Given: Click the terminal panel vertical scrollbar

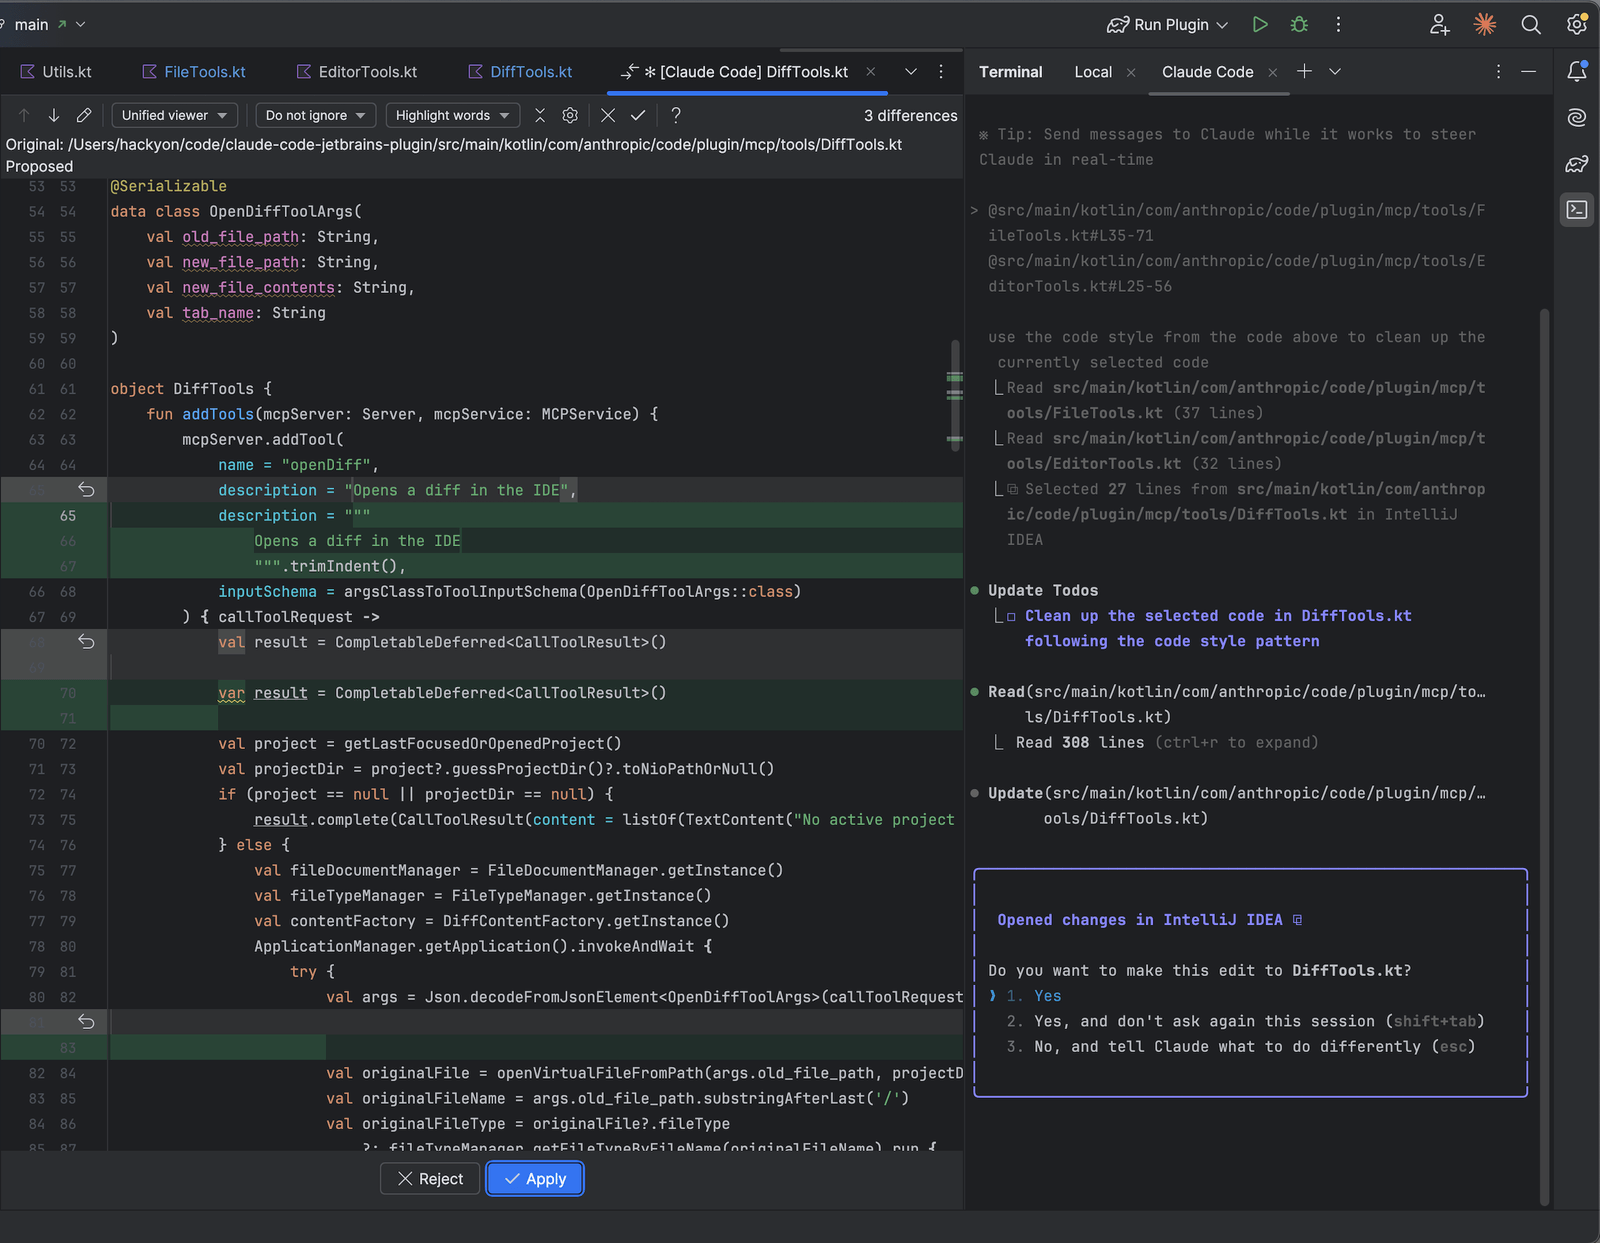Looking at the screenshot, I should [x=1545, y=755].
